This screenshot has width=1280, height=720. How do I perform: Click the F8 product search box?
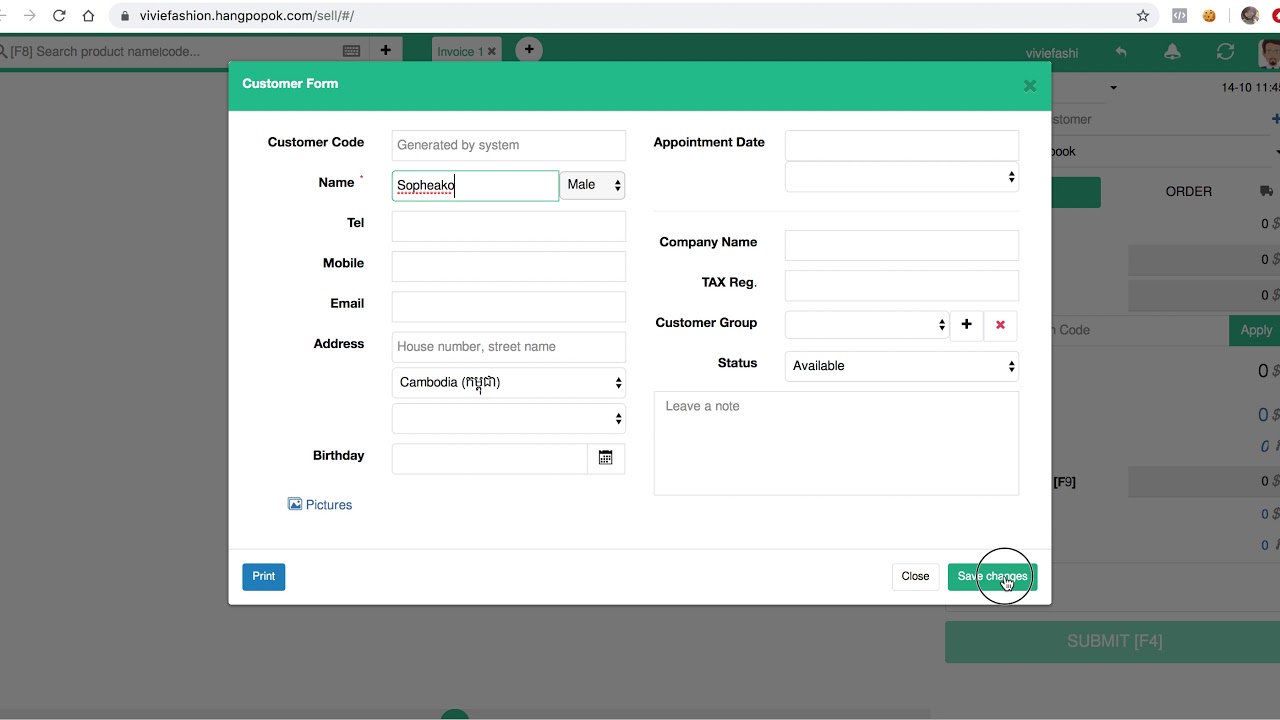170,51
